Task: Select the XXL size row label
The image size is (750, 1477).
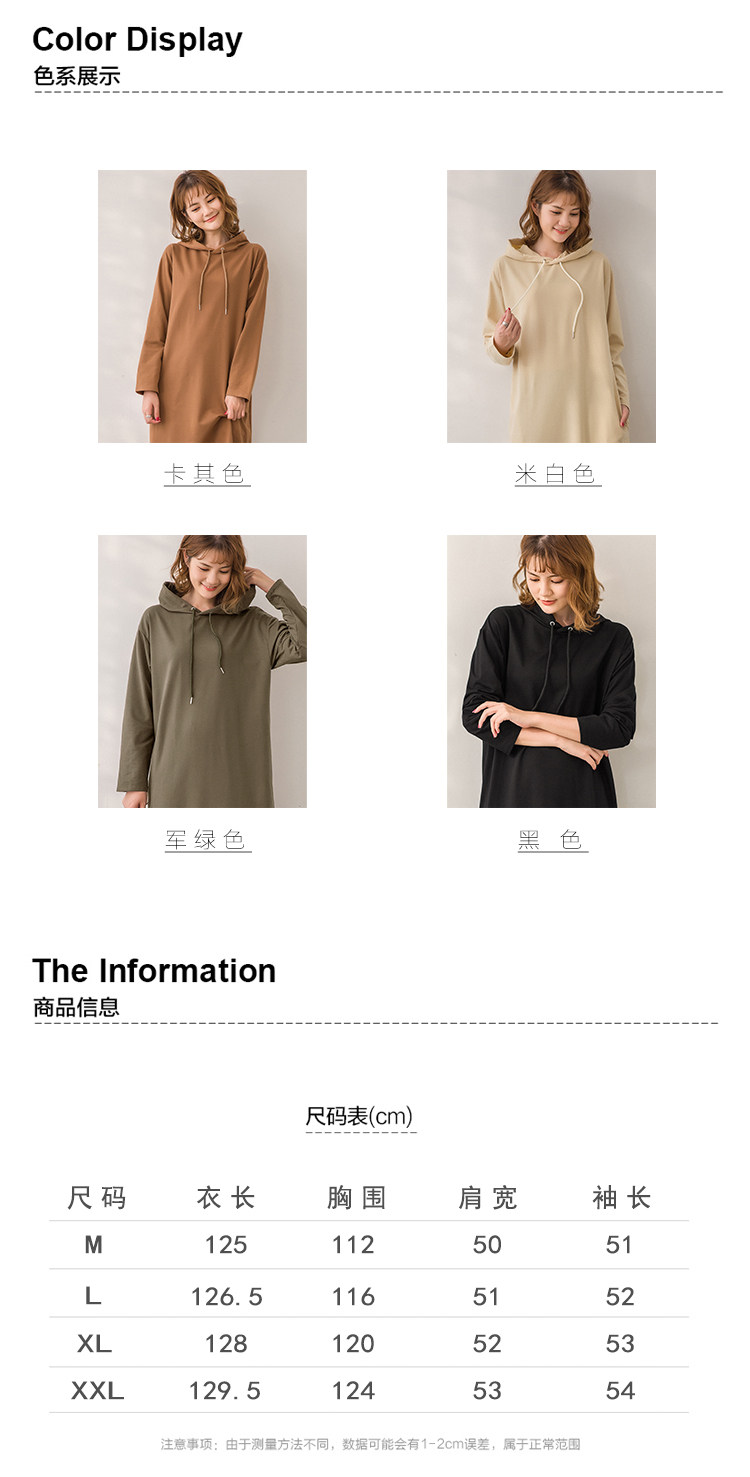Action: point(97,1391)
